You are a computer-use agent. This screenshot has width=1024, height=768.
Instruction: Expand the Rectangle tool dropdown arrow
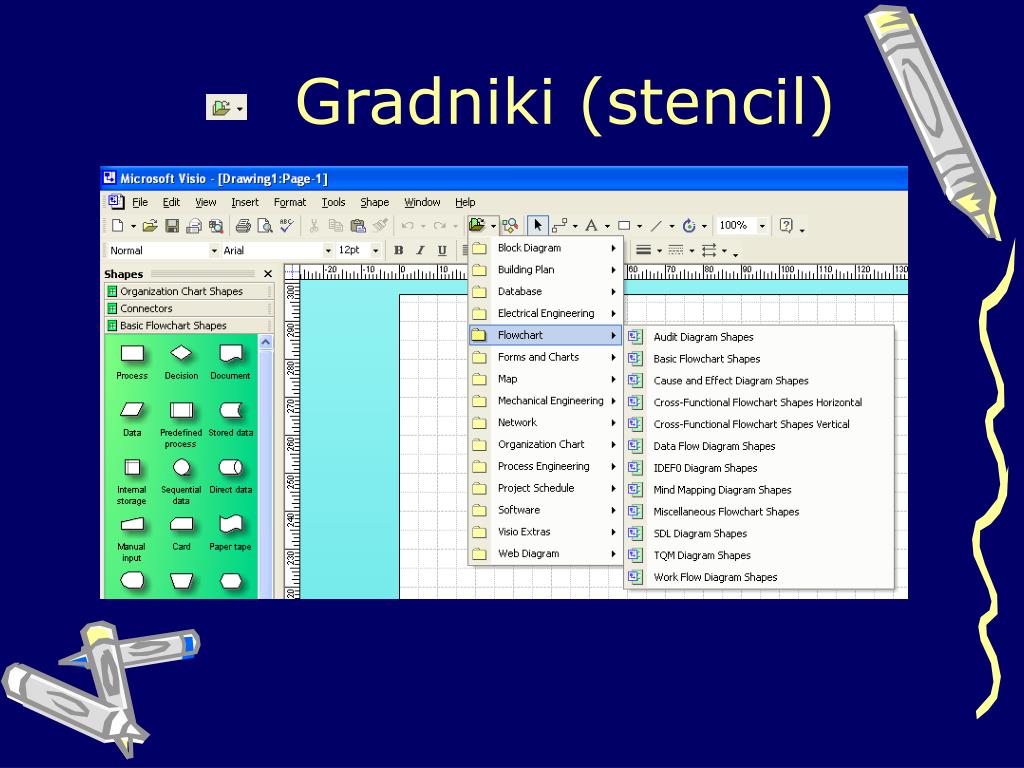coord(639,227)
